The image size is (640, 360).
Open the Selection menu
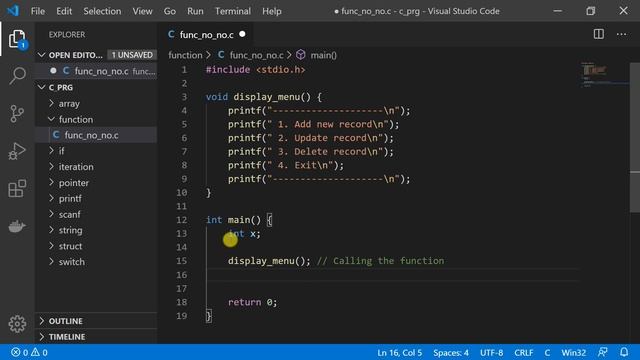[x=102, y=11]
